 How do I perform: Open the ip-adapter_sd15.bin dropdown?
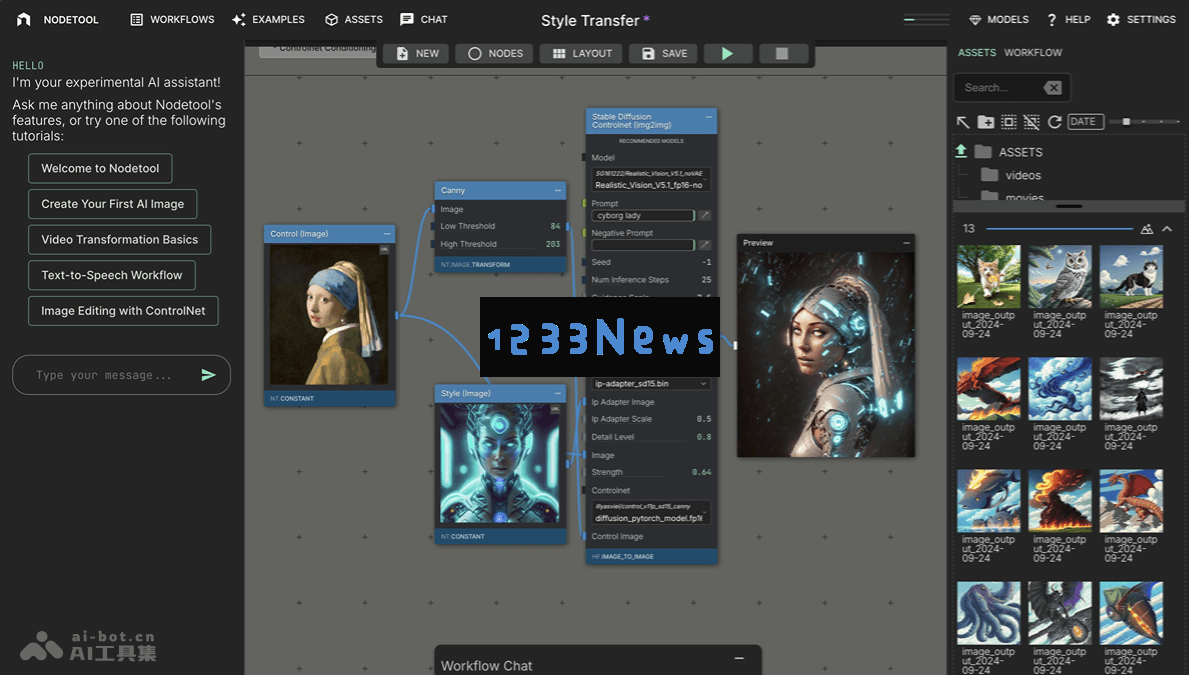click(651, 383)
